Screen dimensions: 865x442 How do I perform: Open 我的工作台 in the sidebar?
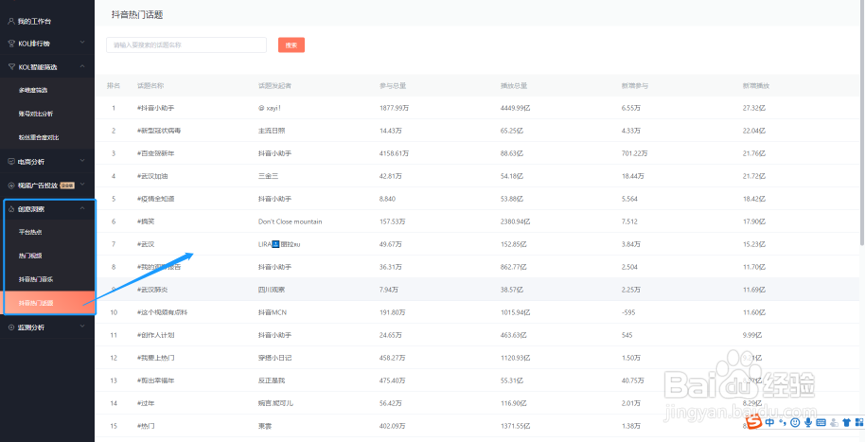pyautogui.click(x=34, y=22)
